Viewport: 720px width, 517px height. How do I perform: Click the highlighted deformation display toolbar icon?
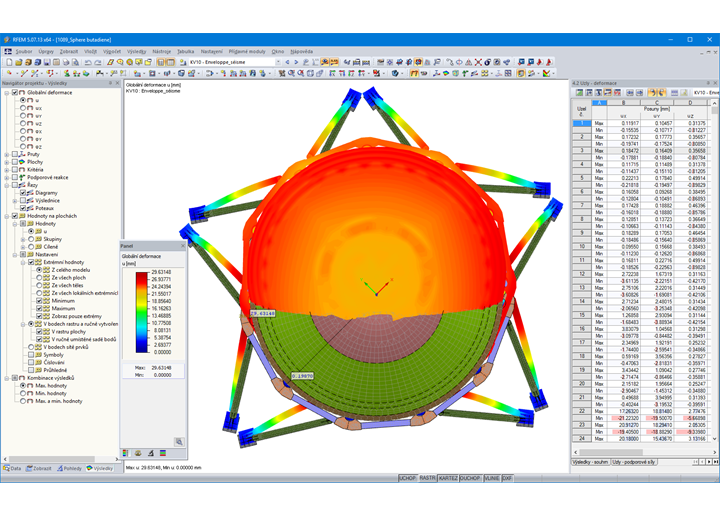[x=414, y=73]
